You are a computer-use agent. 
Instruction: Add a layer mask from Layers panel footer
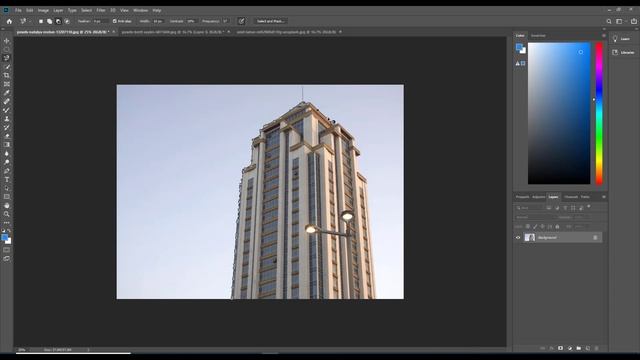(560, 348)
